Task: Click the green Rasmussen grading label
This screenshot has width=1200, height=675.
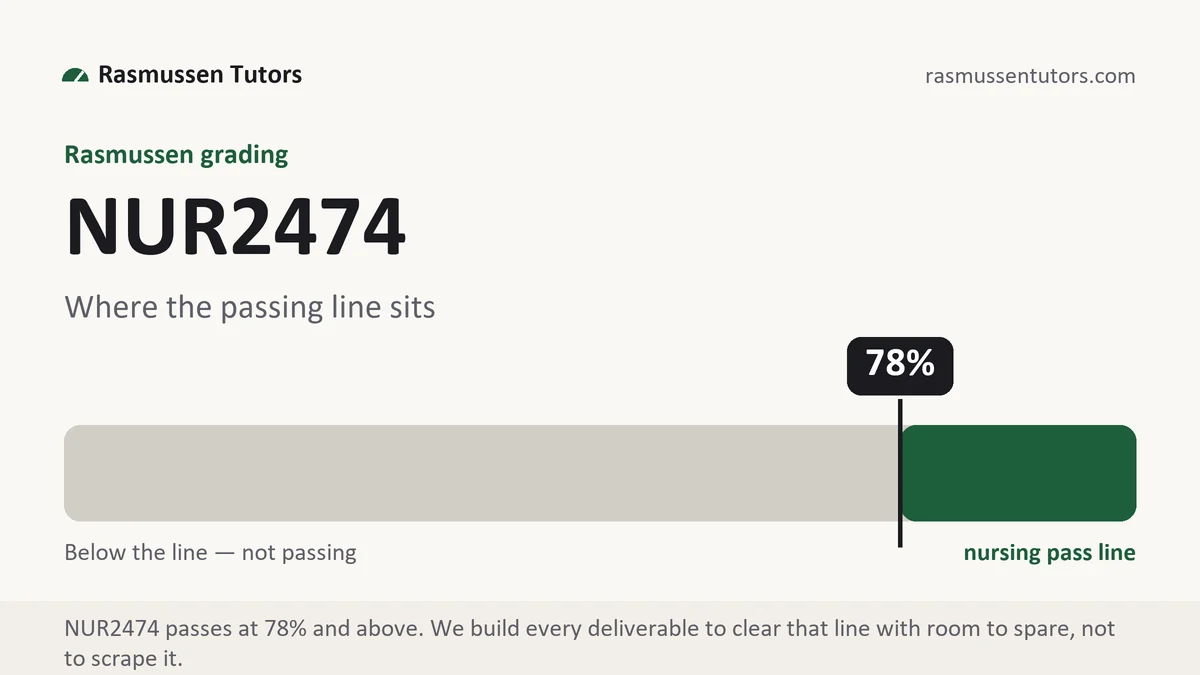Action: pos(176,155)
